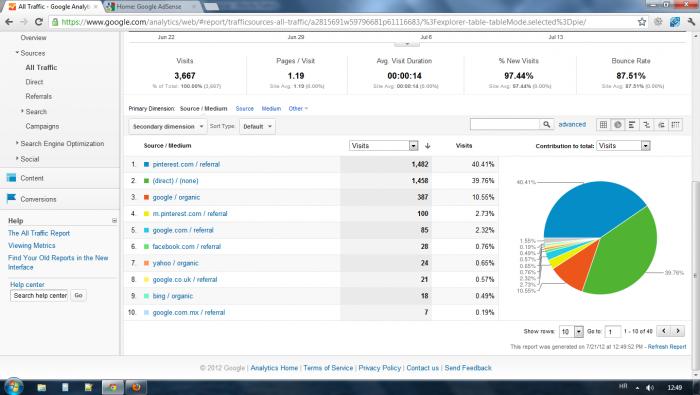This screenshot has width=700, height=395.
Task: Switch to the pivot table view icon
Action: [675, 125]
